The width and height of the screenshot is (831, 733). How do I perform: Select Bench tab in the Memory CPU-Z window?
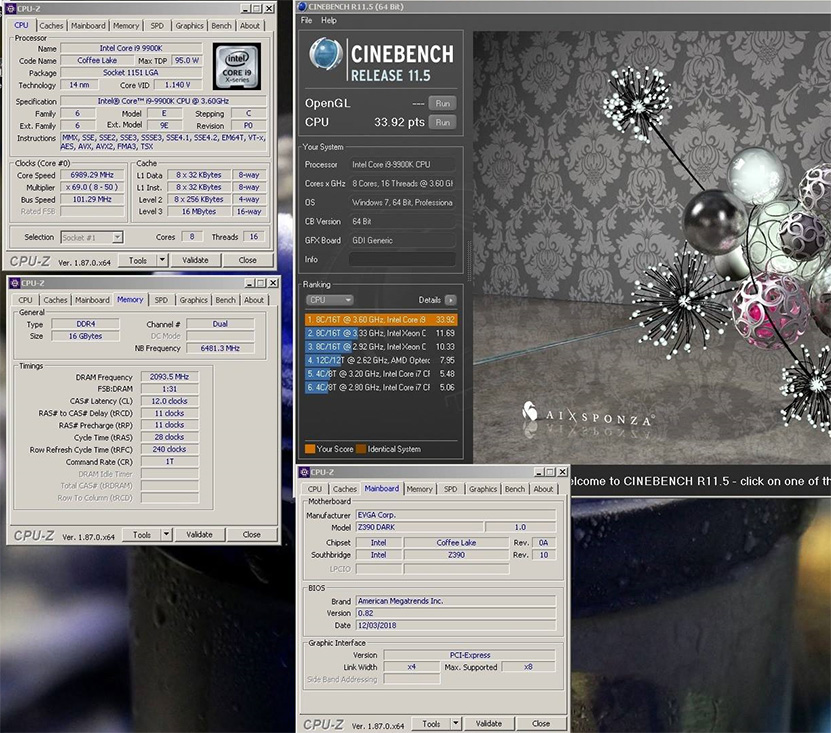225,300
